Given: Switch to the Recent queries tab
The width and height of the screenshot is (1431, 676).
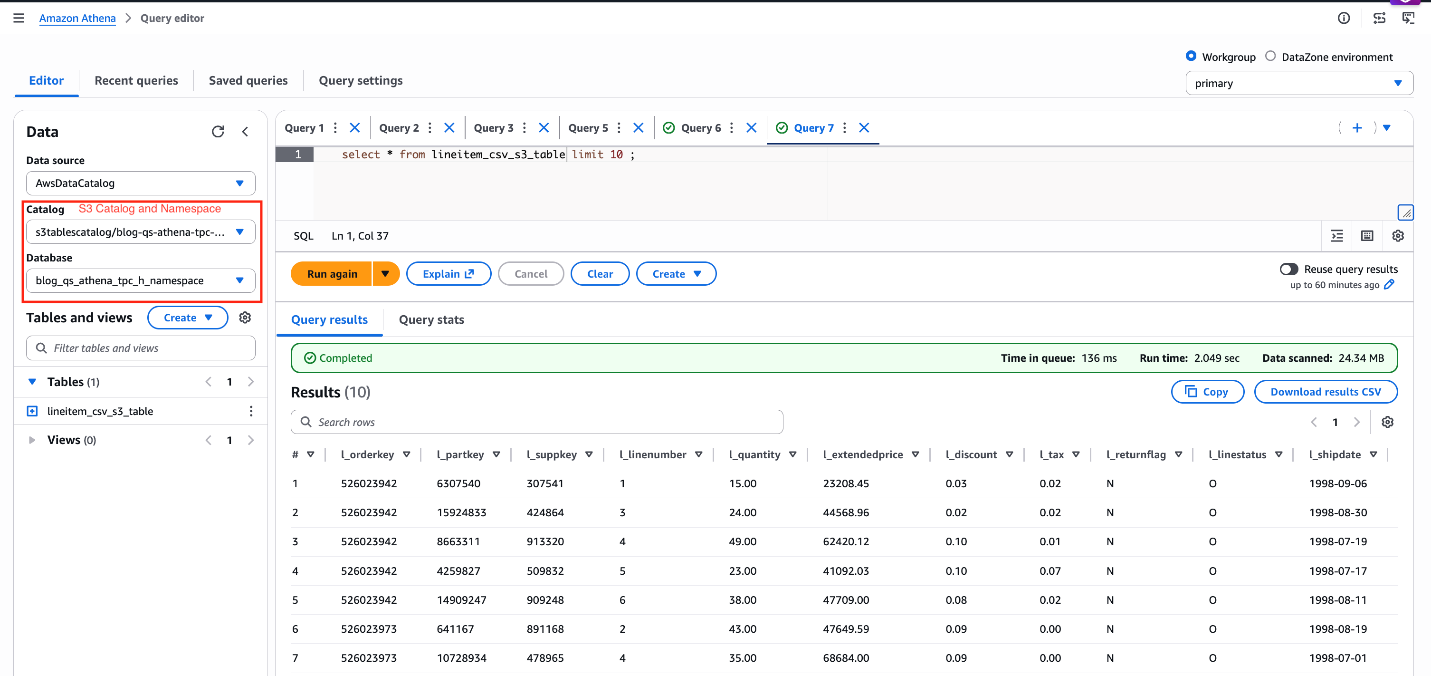Looking at the screenshot, I should click(136, 81).
